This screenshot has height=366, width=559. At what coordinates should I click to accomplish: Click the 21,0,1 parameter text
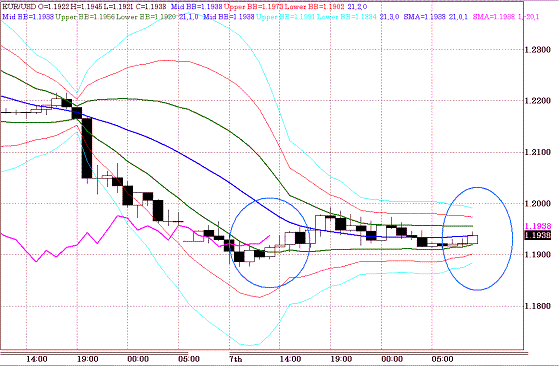[x=458, y=17]
